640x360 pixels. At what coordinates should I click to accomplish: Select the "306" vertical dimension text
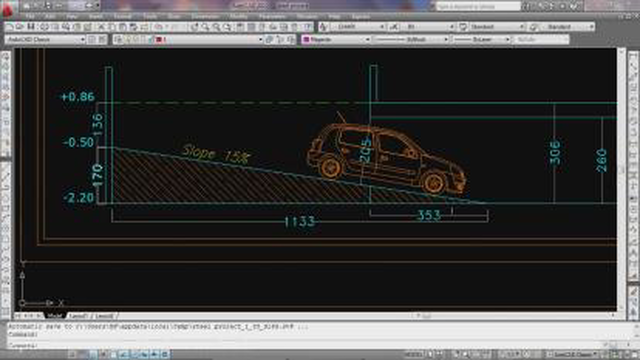(555, 152)
